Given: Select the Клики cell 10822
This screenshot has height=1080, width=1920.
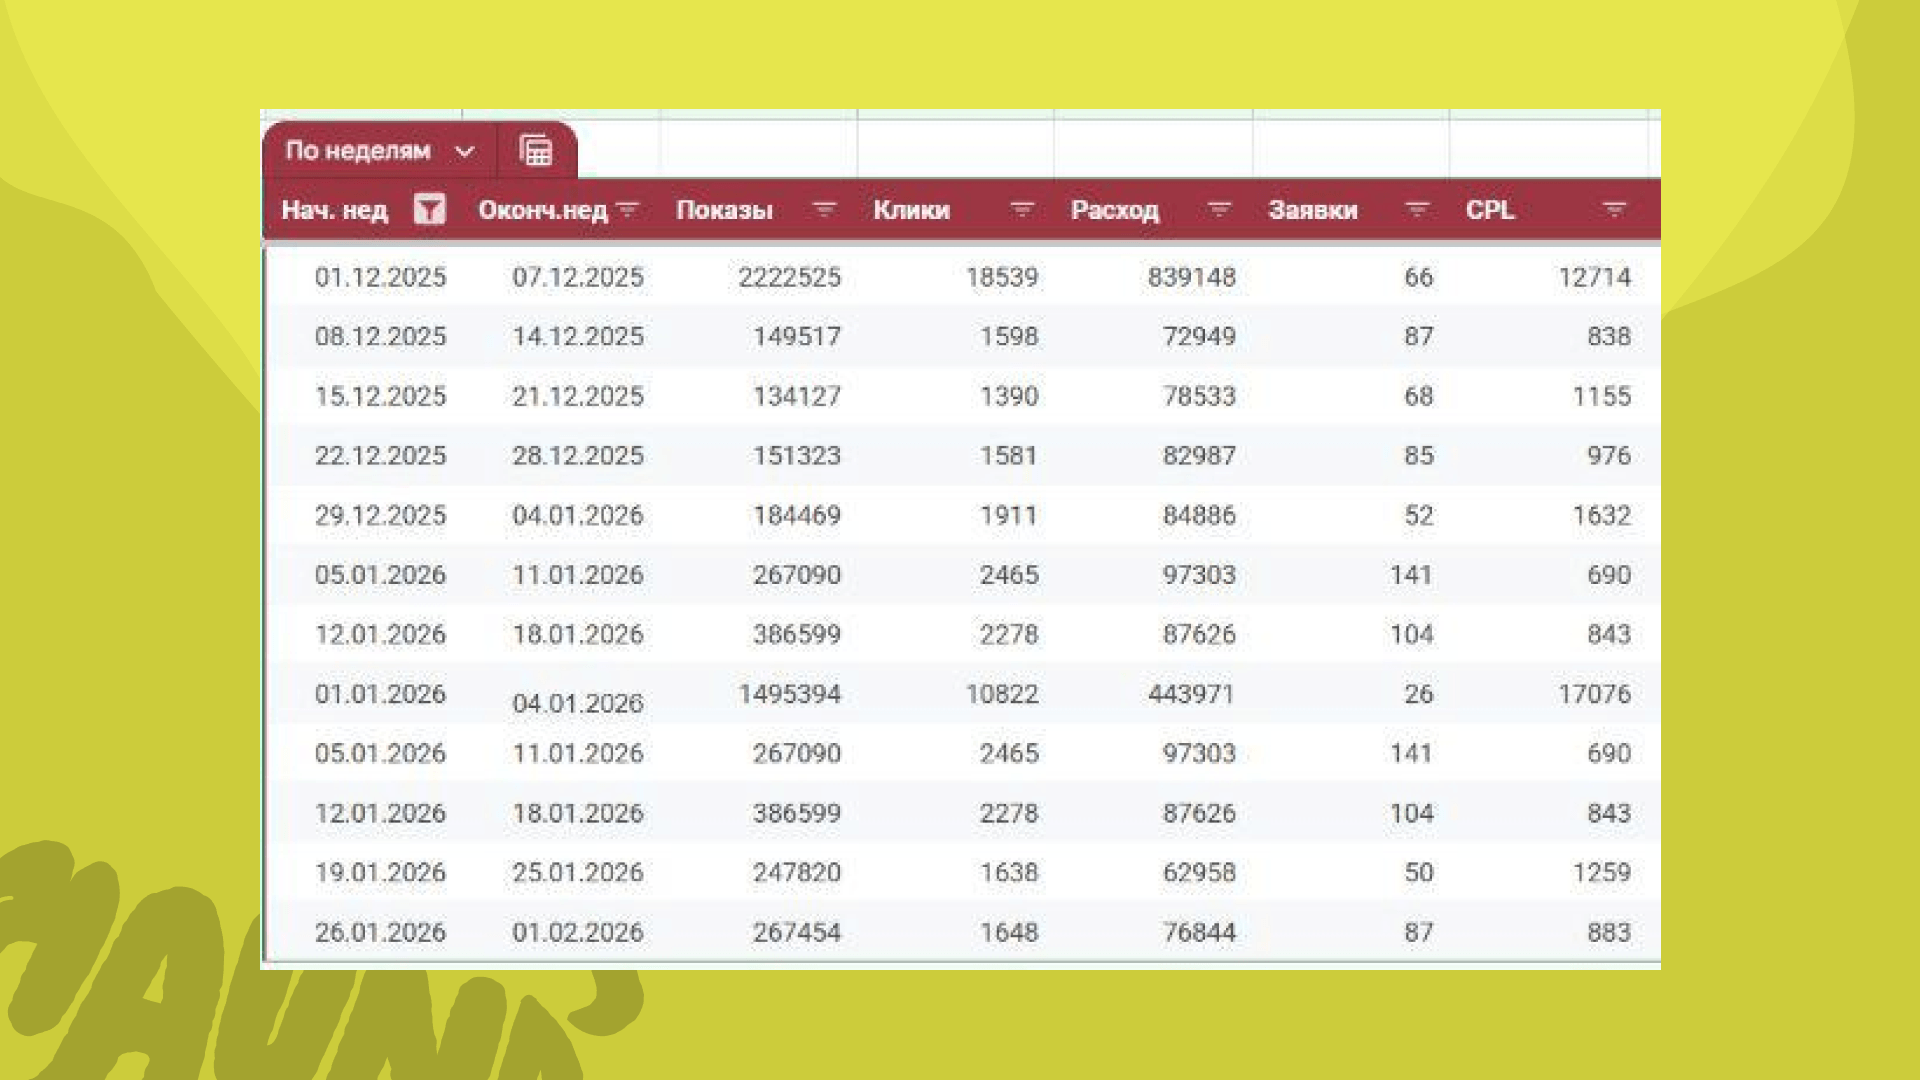Looking at the screenshot, I should pyautogui.click(x=1001, y=694).
